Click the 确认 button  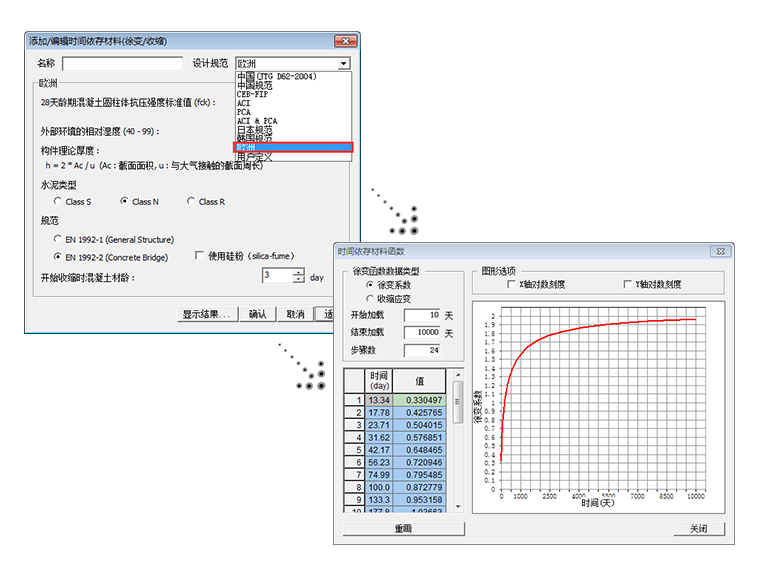[257, 314]
